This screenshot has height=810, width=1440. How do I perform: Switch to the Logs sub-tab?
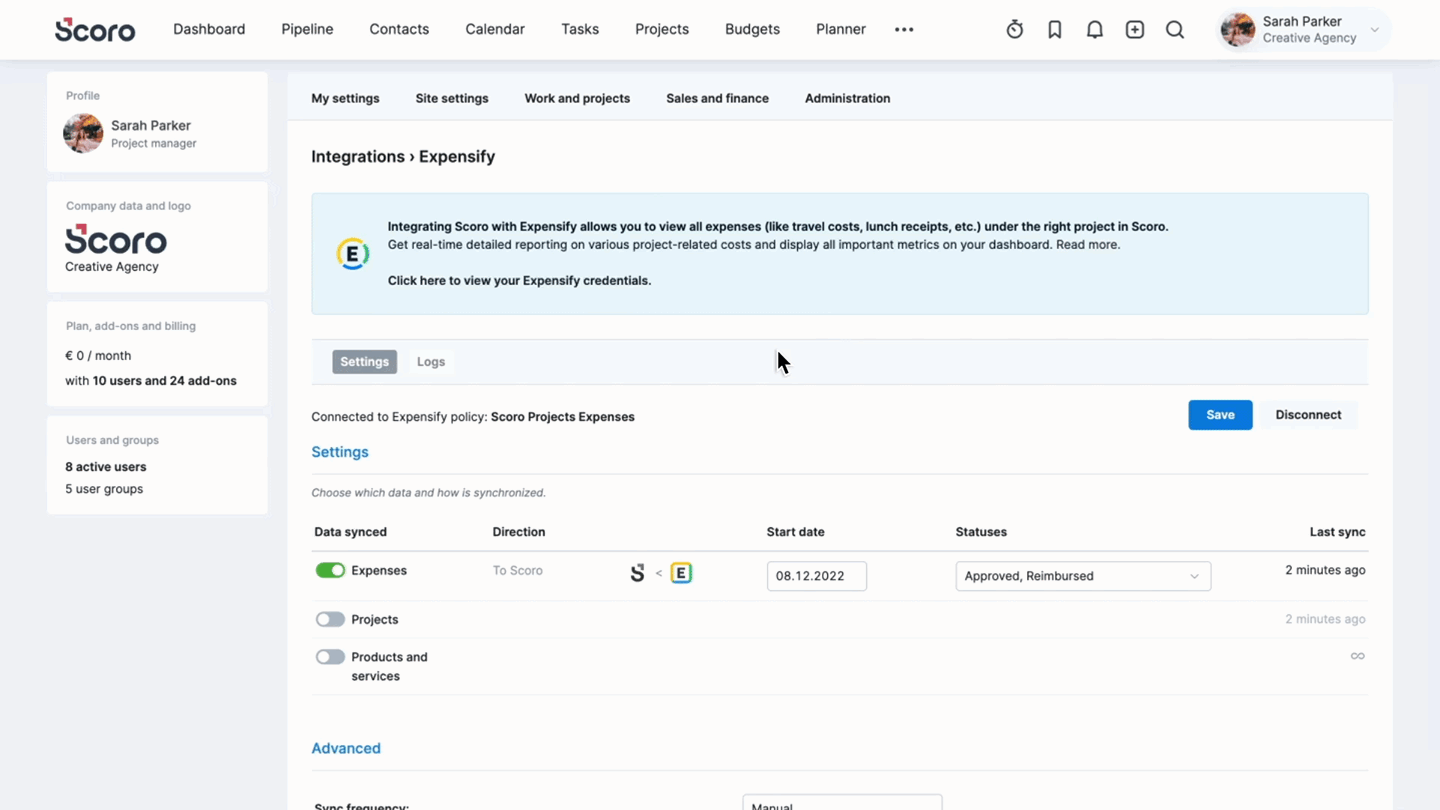click(x=431, y=362)
